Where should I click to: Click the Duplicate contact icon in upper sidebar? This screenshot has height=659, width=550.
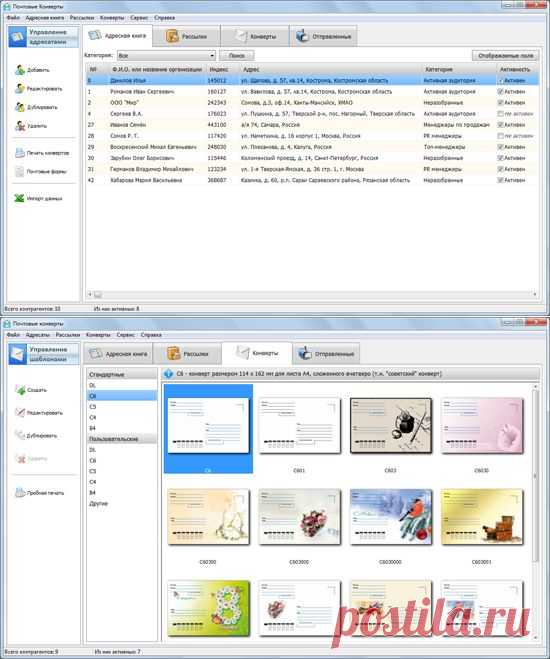pos(20,107)
